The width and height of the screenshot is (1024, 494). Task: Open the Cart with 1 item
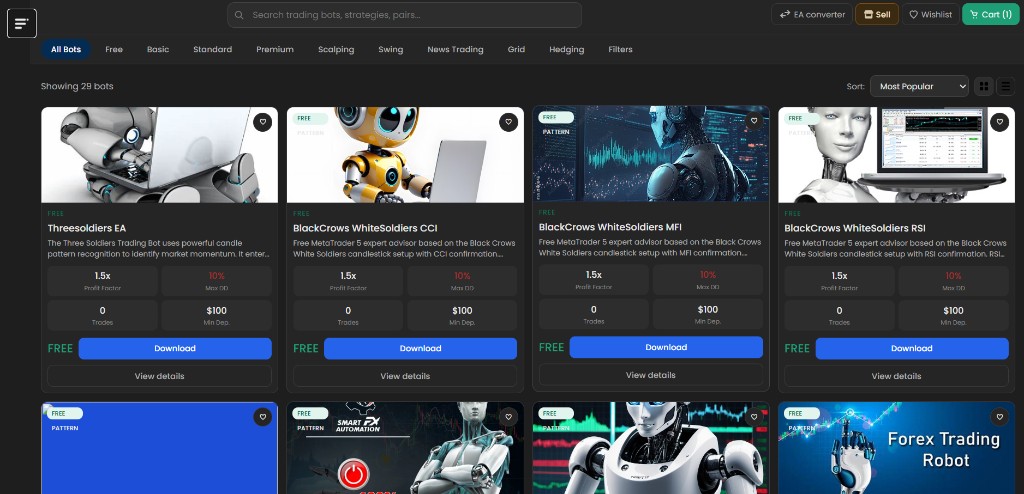pyautogui.click(x=991, y=14)
